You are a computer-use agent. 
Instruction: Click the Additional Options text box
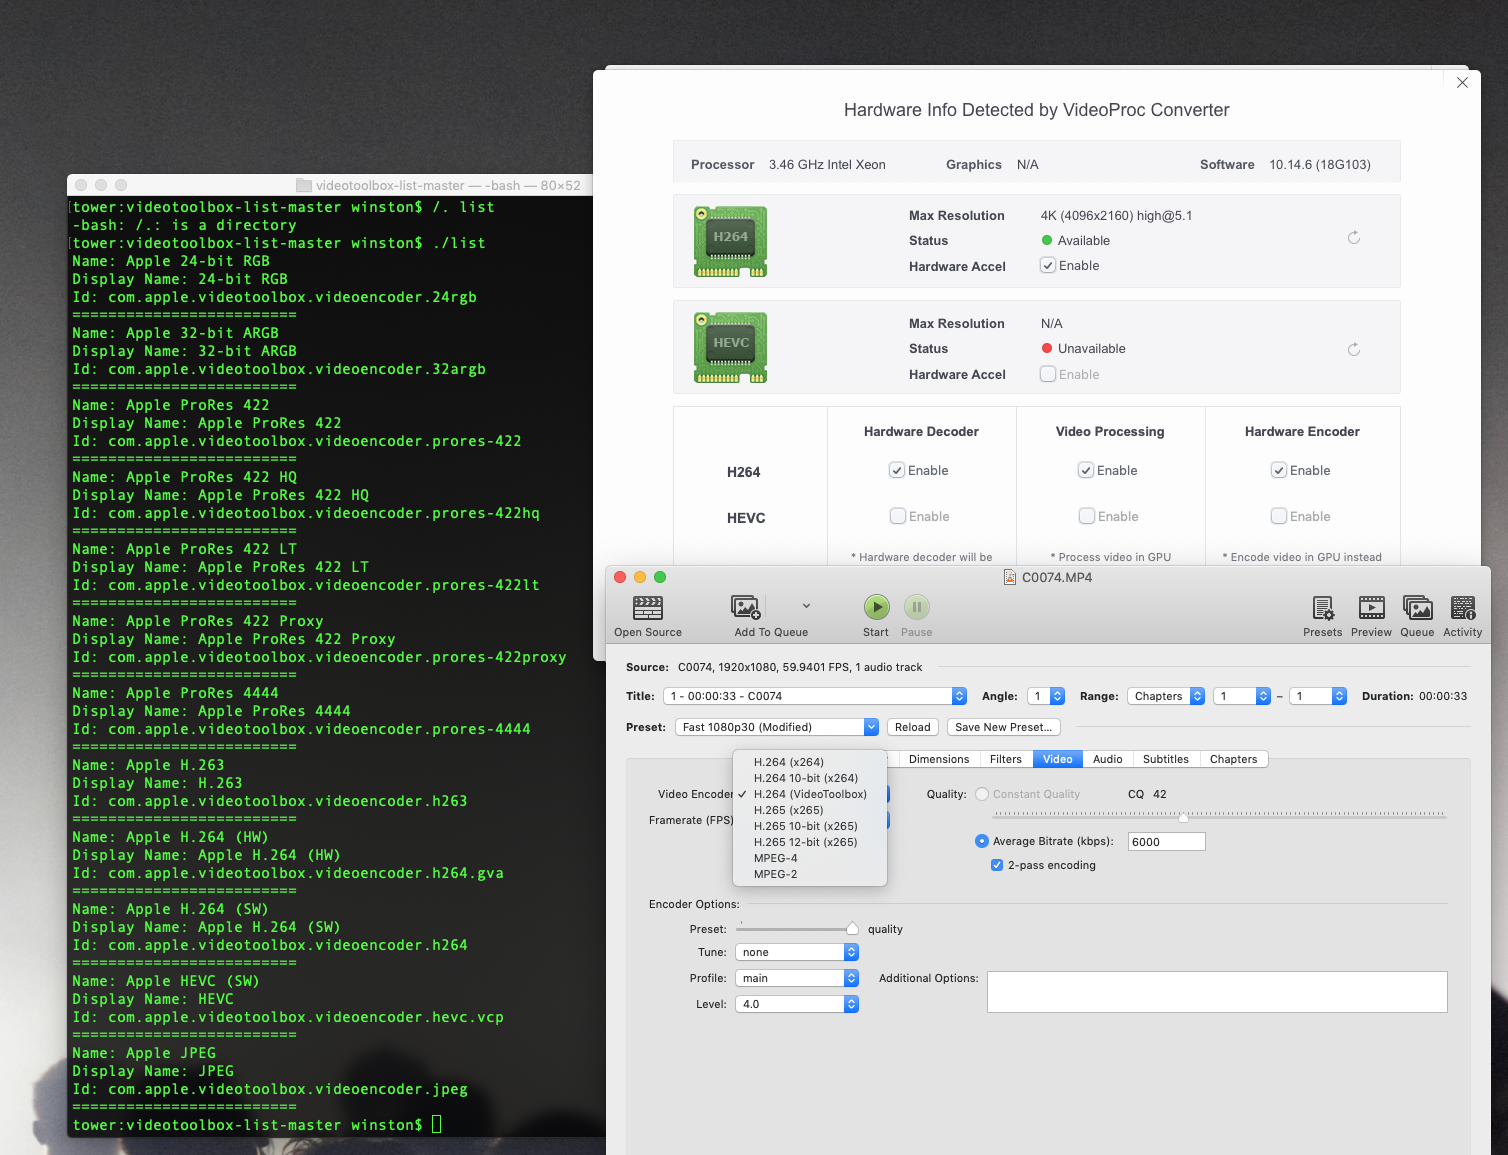pos(1217,992)
